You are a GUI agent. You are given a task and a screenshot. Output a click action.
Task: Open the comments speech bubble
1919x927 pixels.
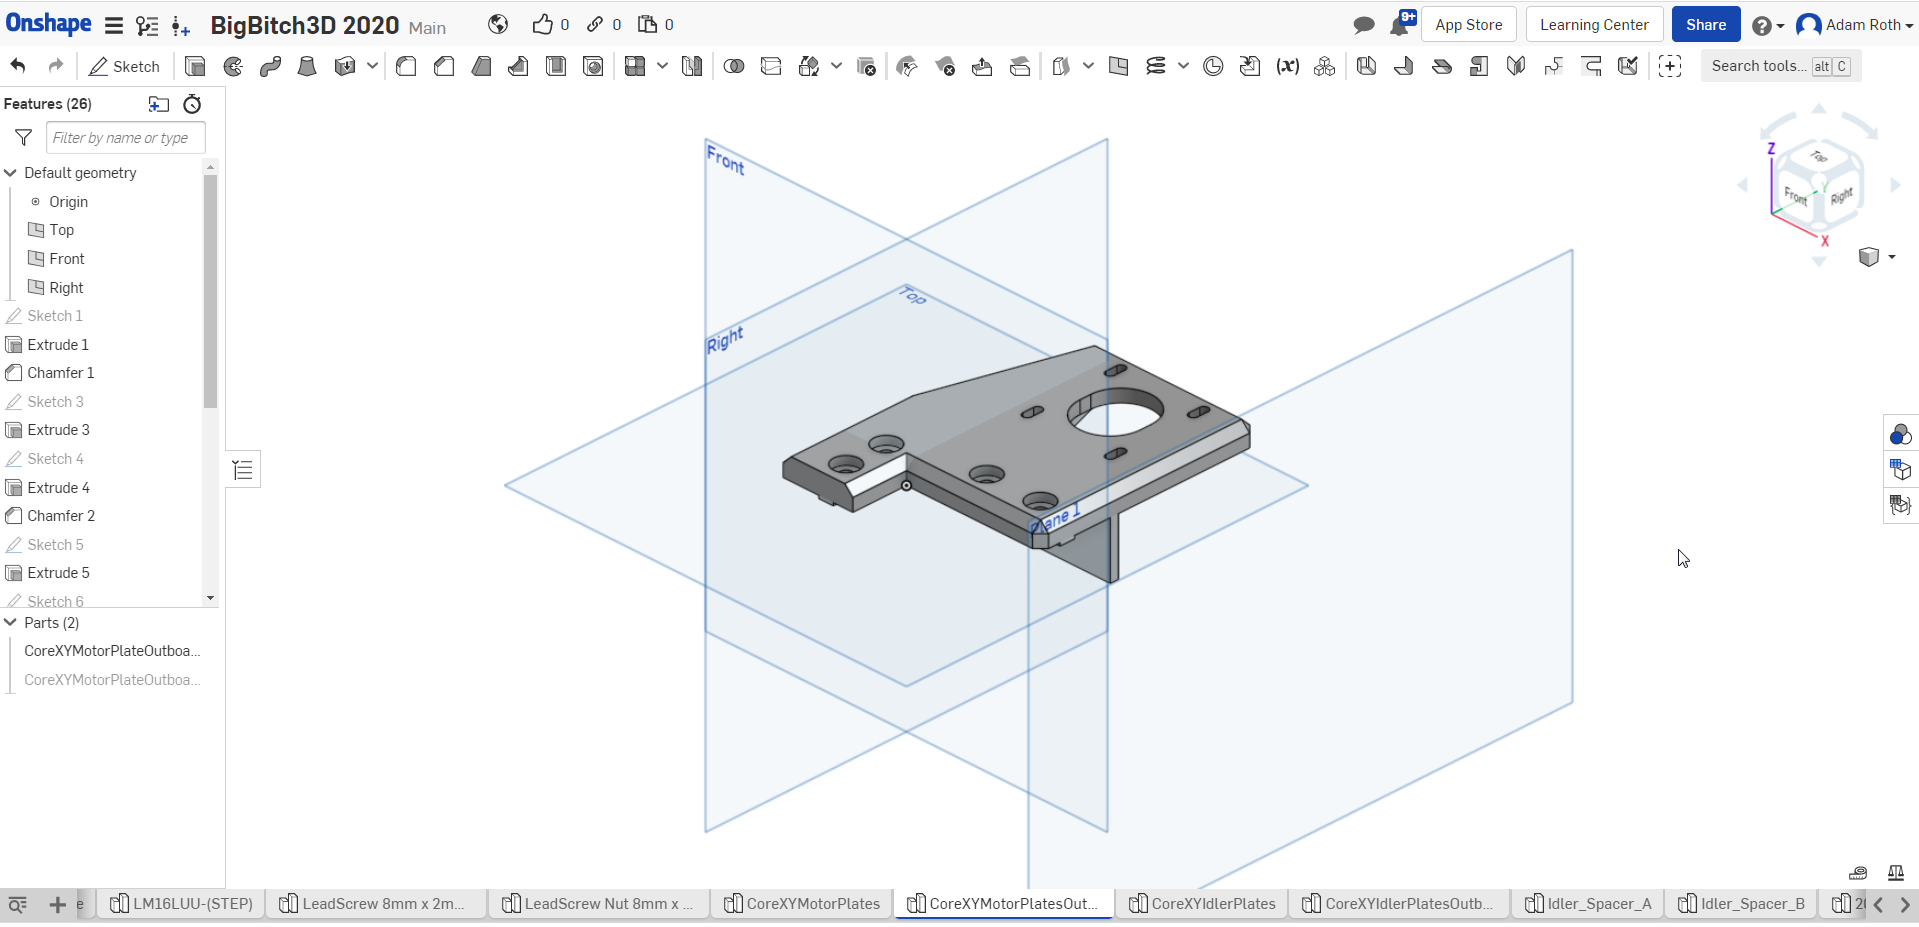pos(1363,25)
